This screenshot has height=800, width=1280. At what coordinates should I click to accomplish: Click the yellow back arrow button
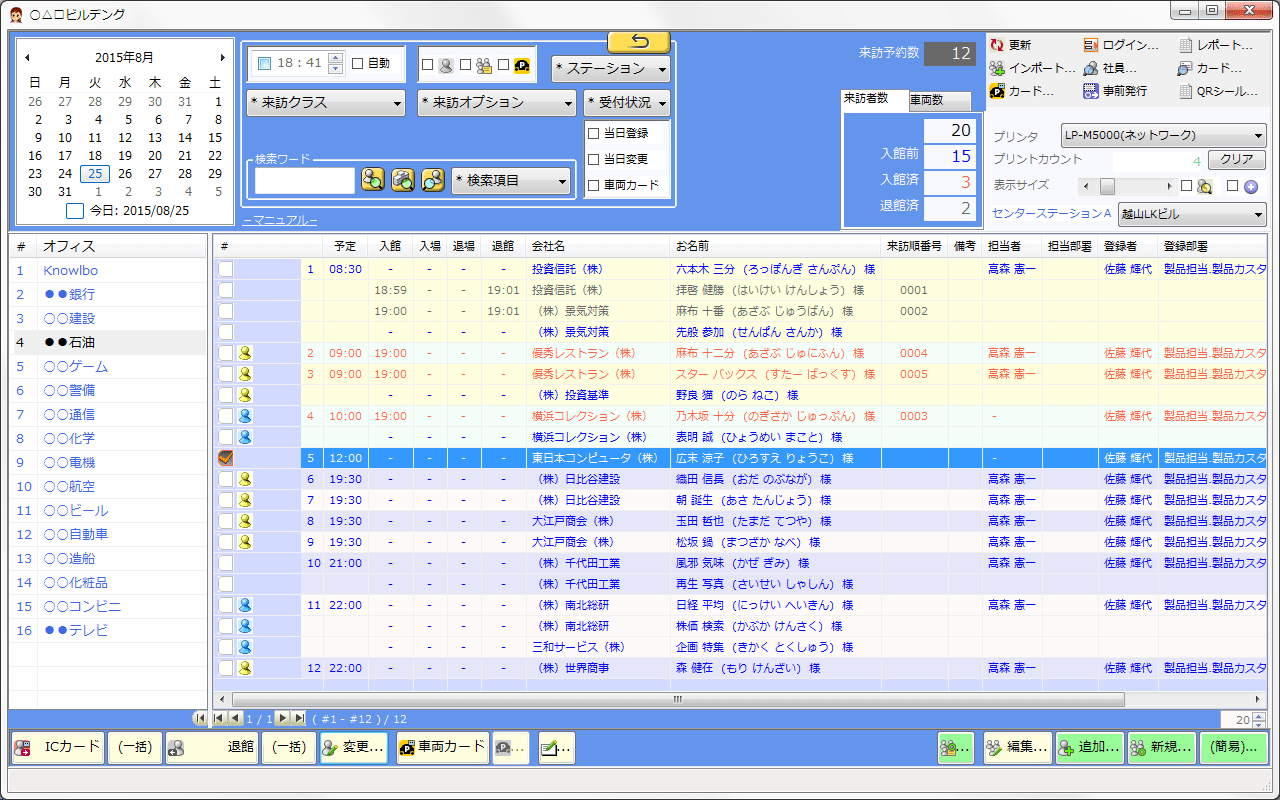click(639, 42)
